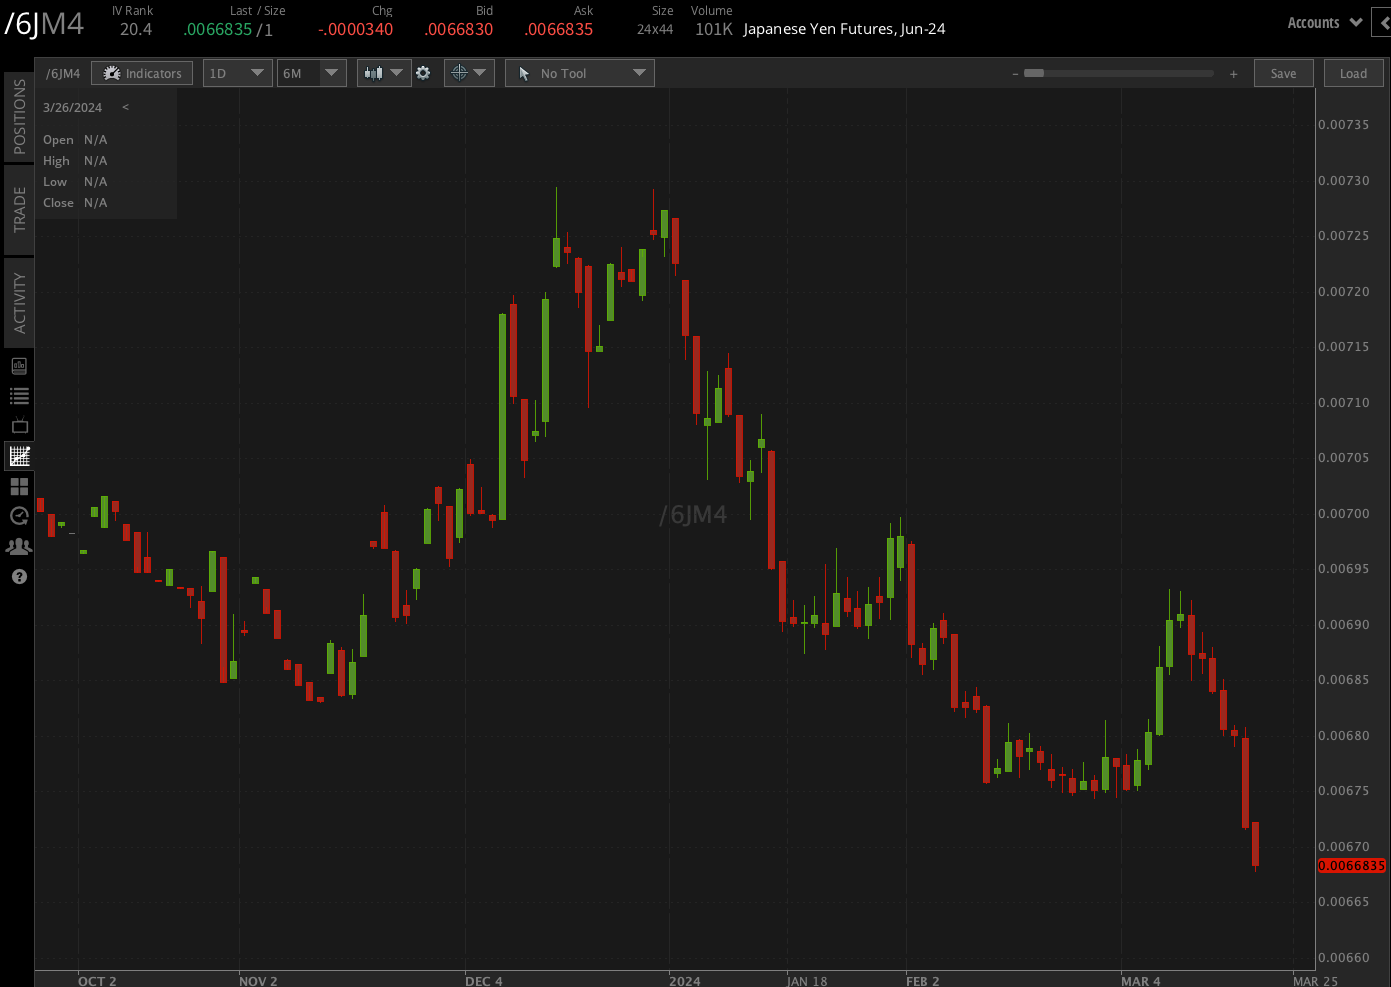This screenshot has height=987, width=1391.
Task: Select the active Charts icon in sidebar
Action: coord(19,456)
